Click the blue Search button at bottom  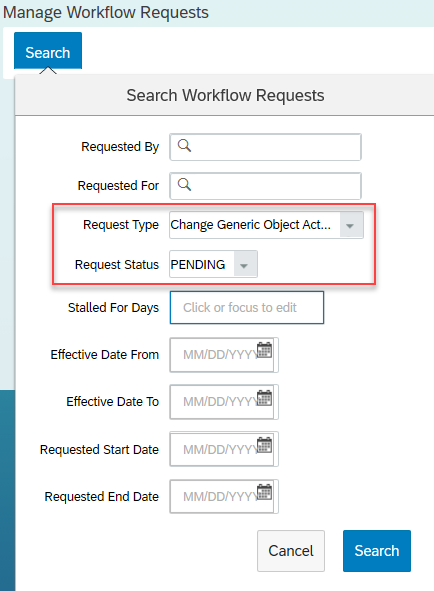coord(377,551)
